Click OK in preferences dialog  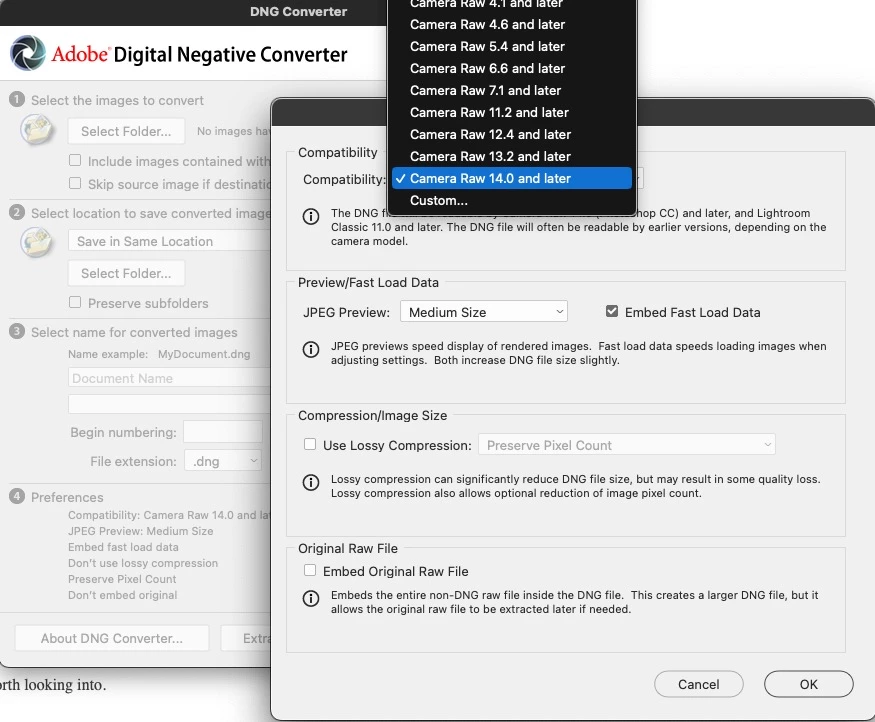point(809,684)
